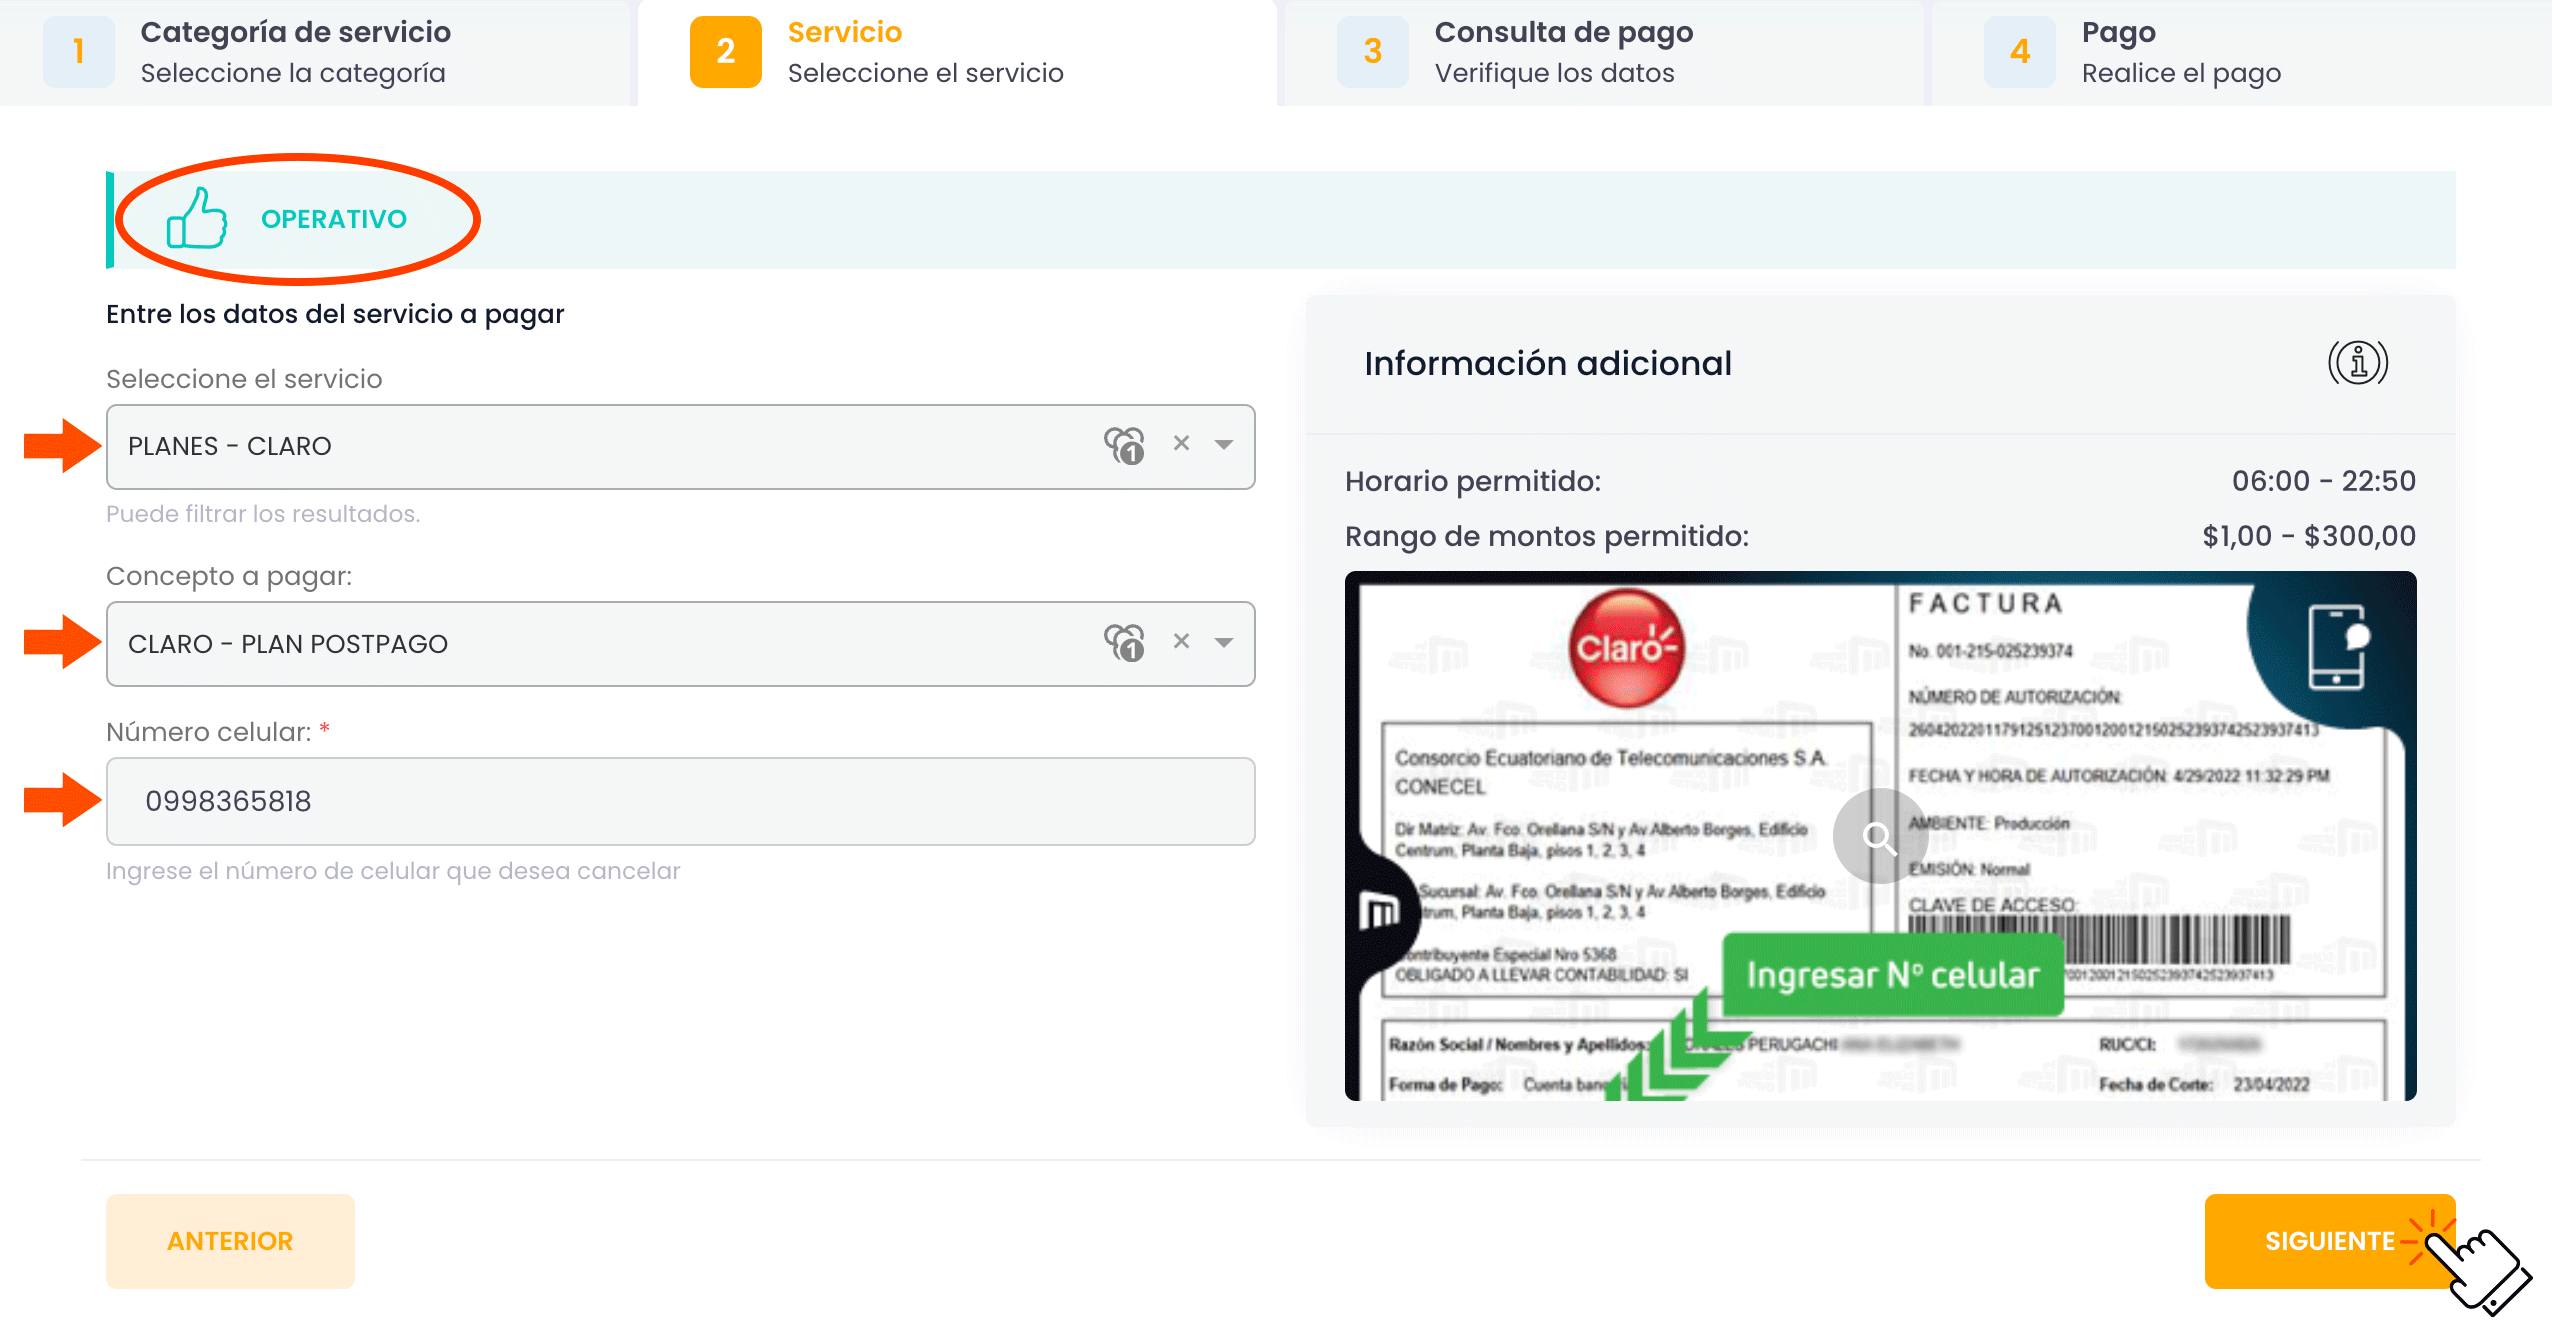Viewport: 2552px width, 1342px height.
Task: Open the PLANES - CLARO service dropdown
Action: [x=680, y=446]
